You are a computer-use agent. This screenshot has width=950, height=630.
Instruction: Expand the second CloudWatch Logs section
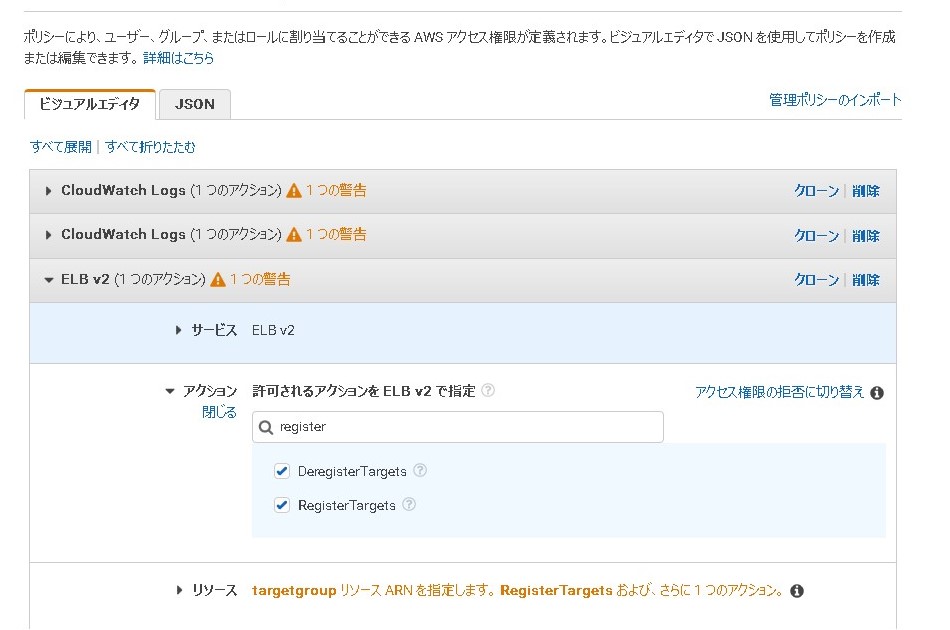tap(49, 235)
